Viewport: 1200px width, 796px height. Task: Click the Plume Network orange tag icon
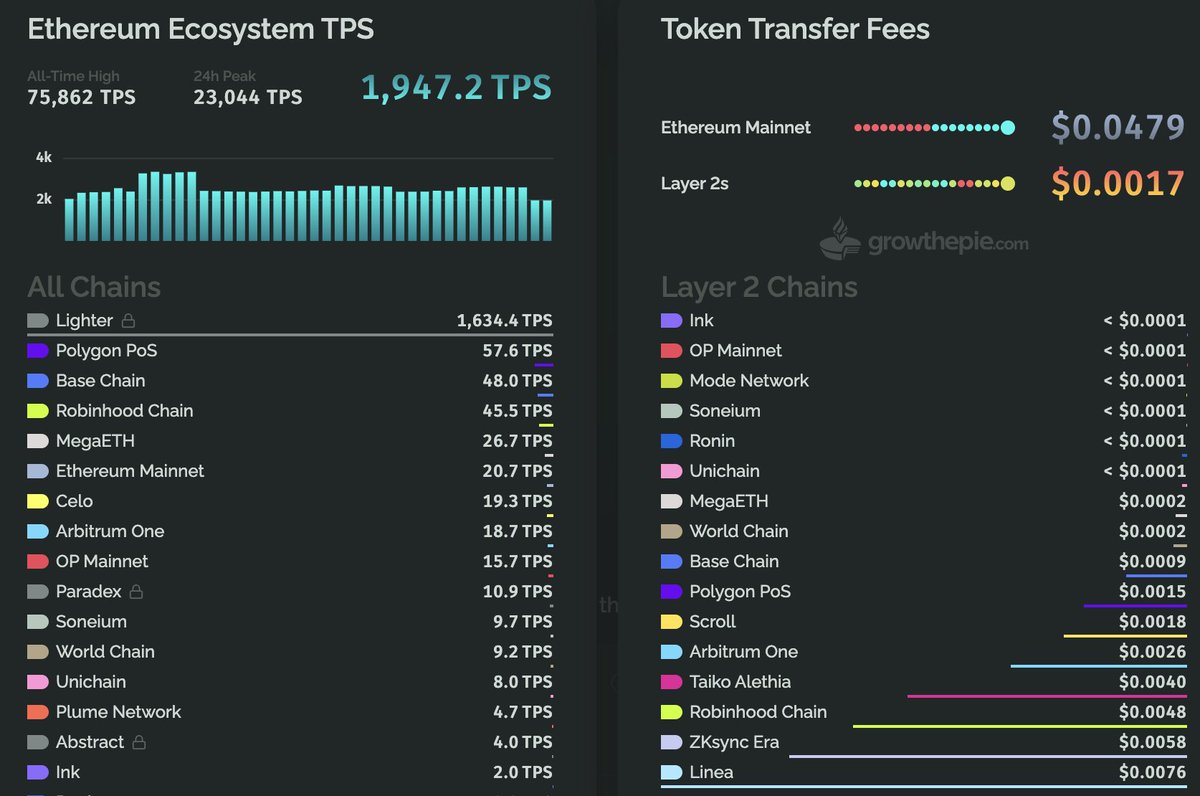pos(38,712)
